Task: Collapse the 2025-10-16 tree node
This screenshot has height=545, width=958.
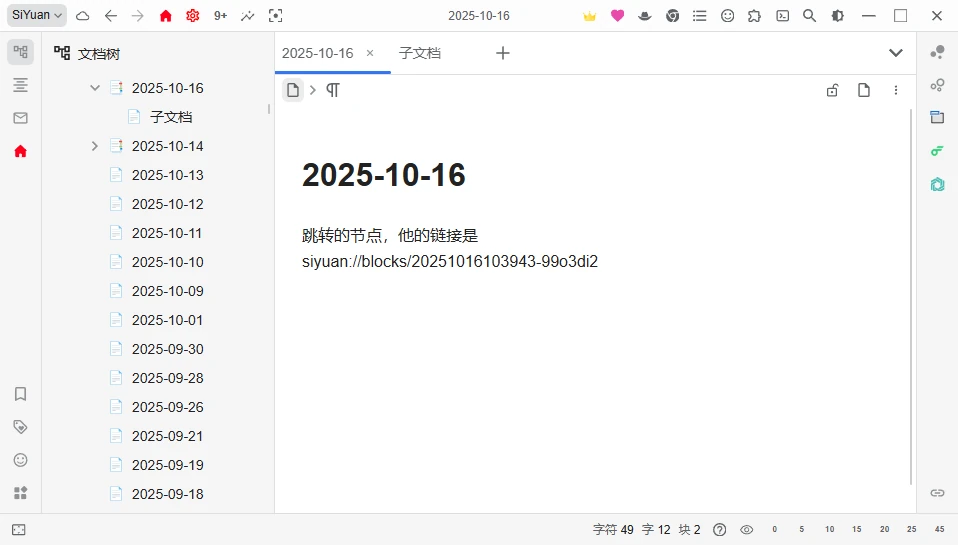Action: (x=95, y=88)
